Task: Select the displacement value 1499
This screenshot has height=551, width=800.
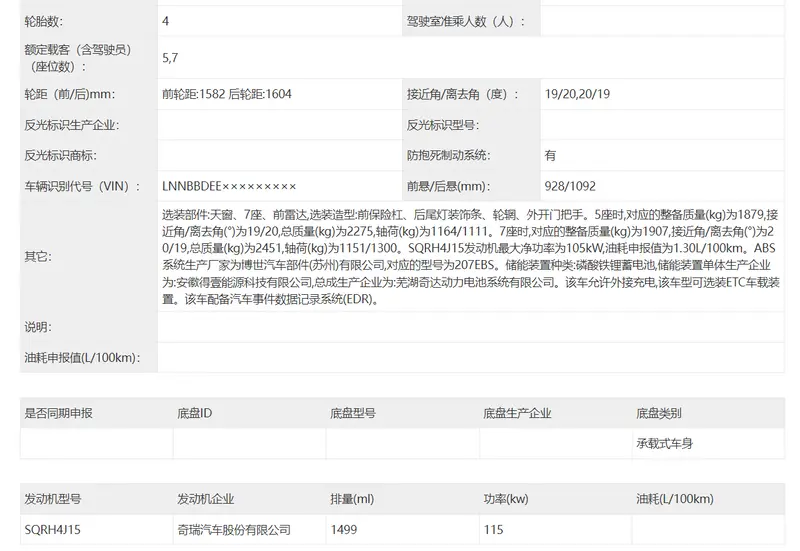Action: coord(344,530)
